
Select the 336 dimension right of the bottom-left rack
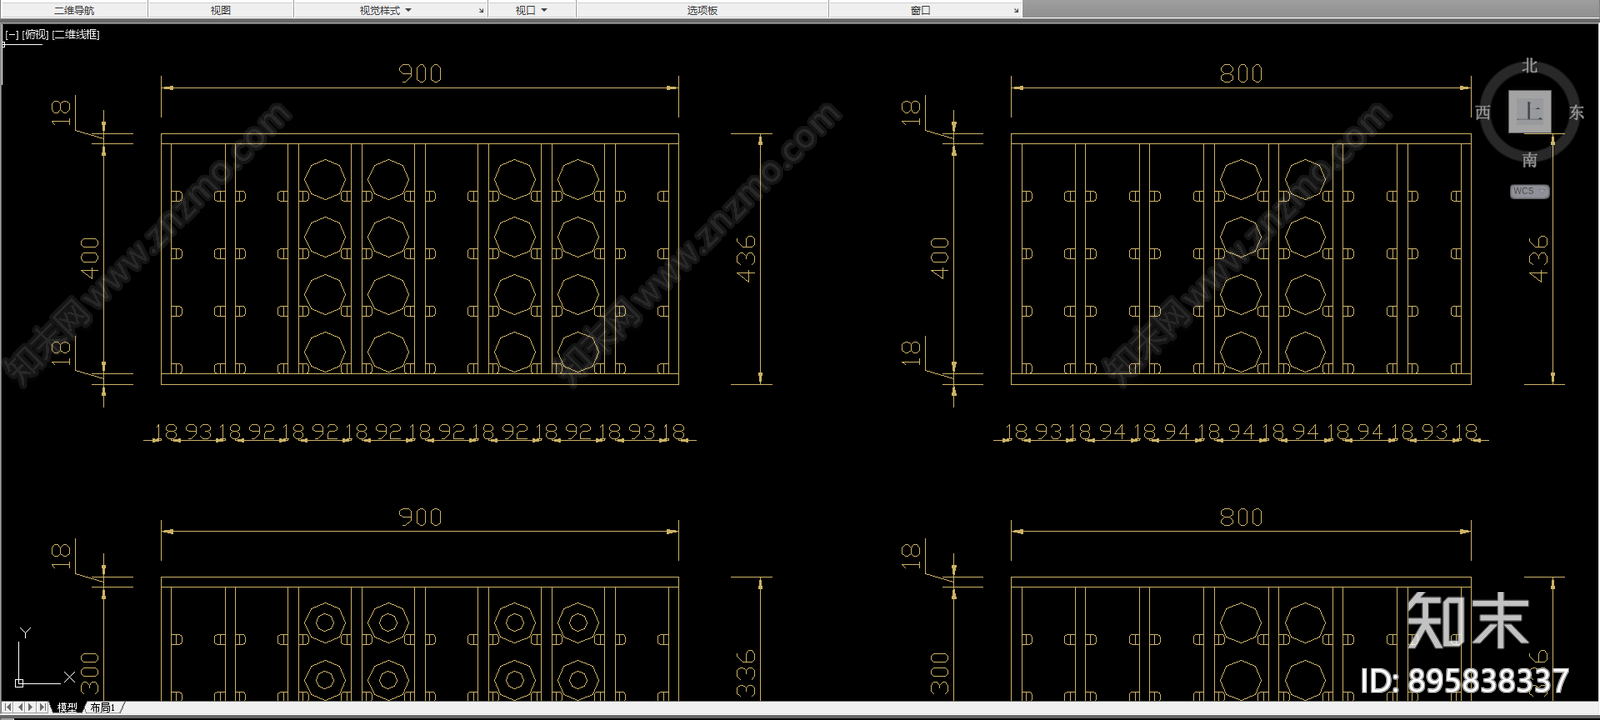click(746, 675)
